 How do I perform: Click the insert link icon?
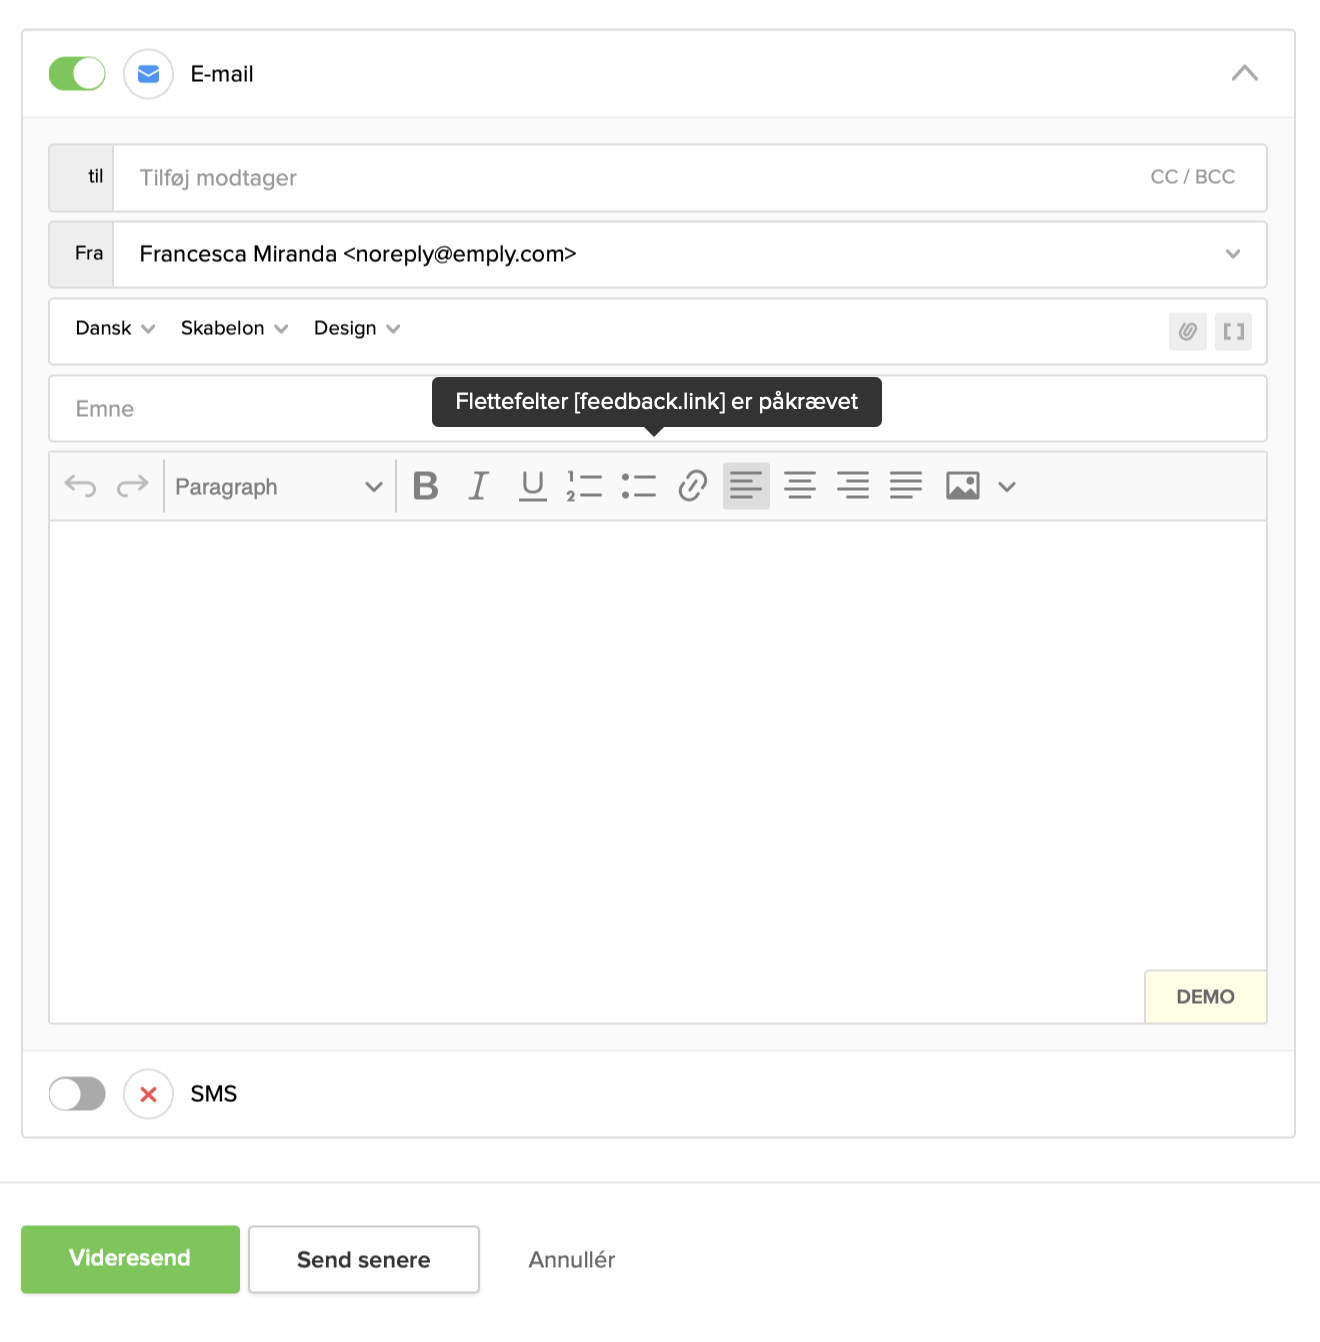pos(693,487)
